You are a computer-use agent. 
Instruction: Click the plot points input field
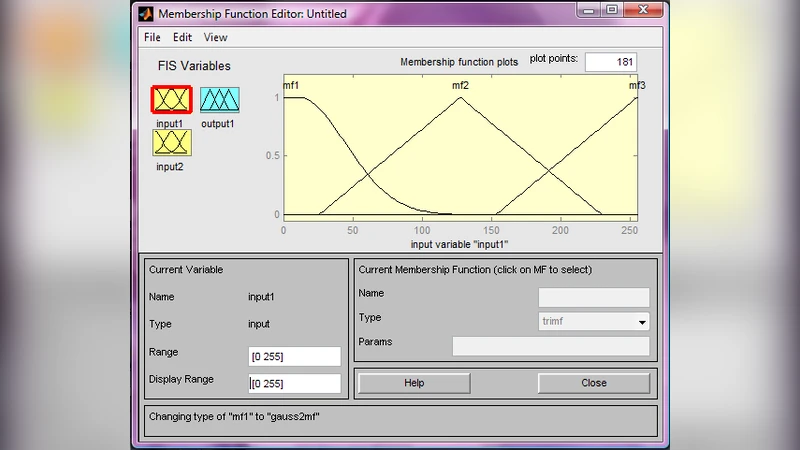pyautogui.click(x=617, y=62)
